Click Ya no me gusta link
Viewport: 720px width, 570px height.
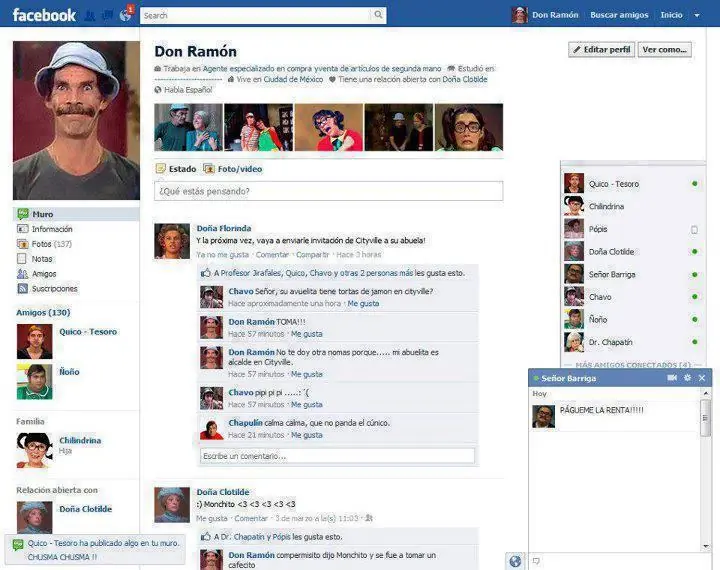point(223,254)
